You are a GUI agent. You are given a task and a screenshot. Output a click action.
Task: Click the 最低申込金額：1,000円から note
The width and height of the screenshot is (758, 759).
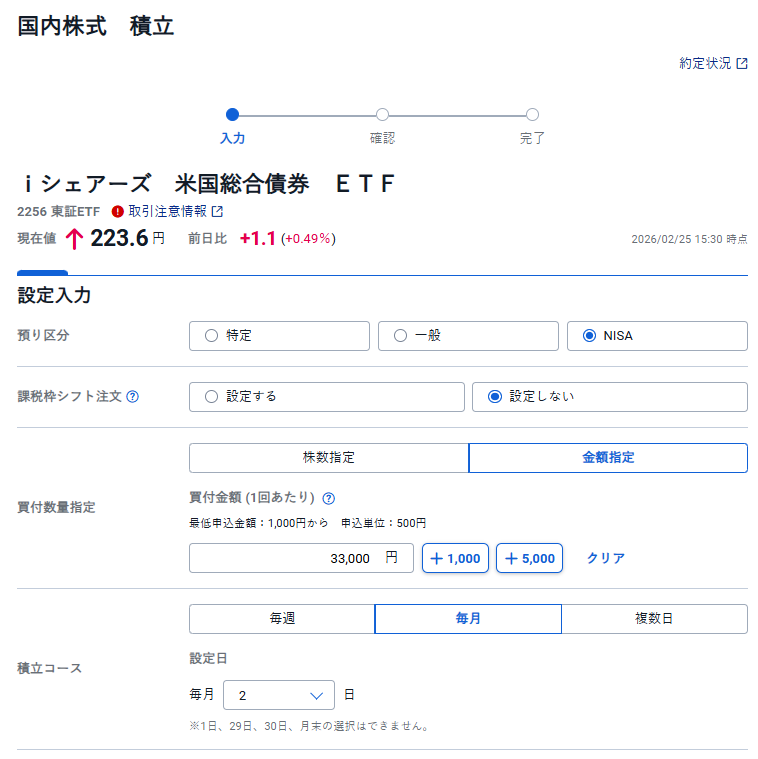click(x=258, y=523)
